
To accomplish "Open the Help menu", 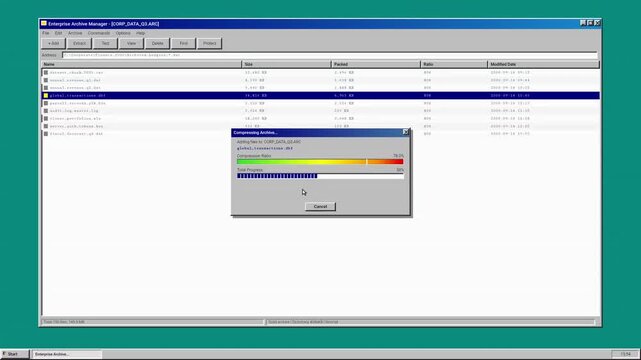I will (141, 33).
